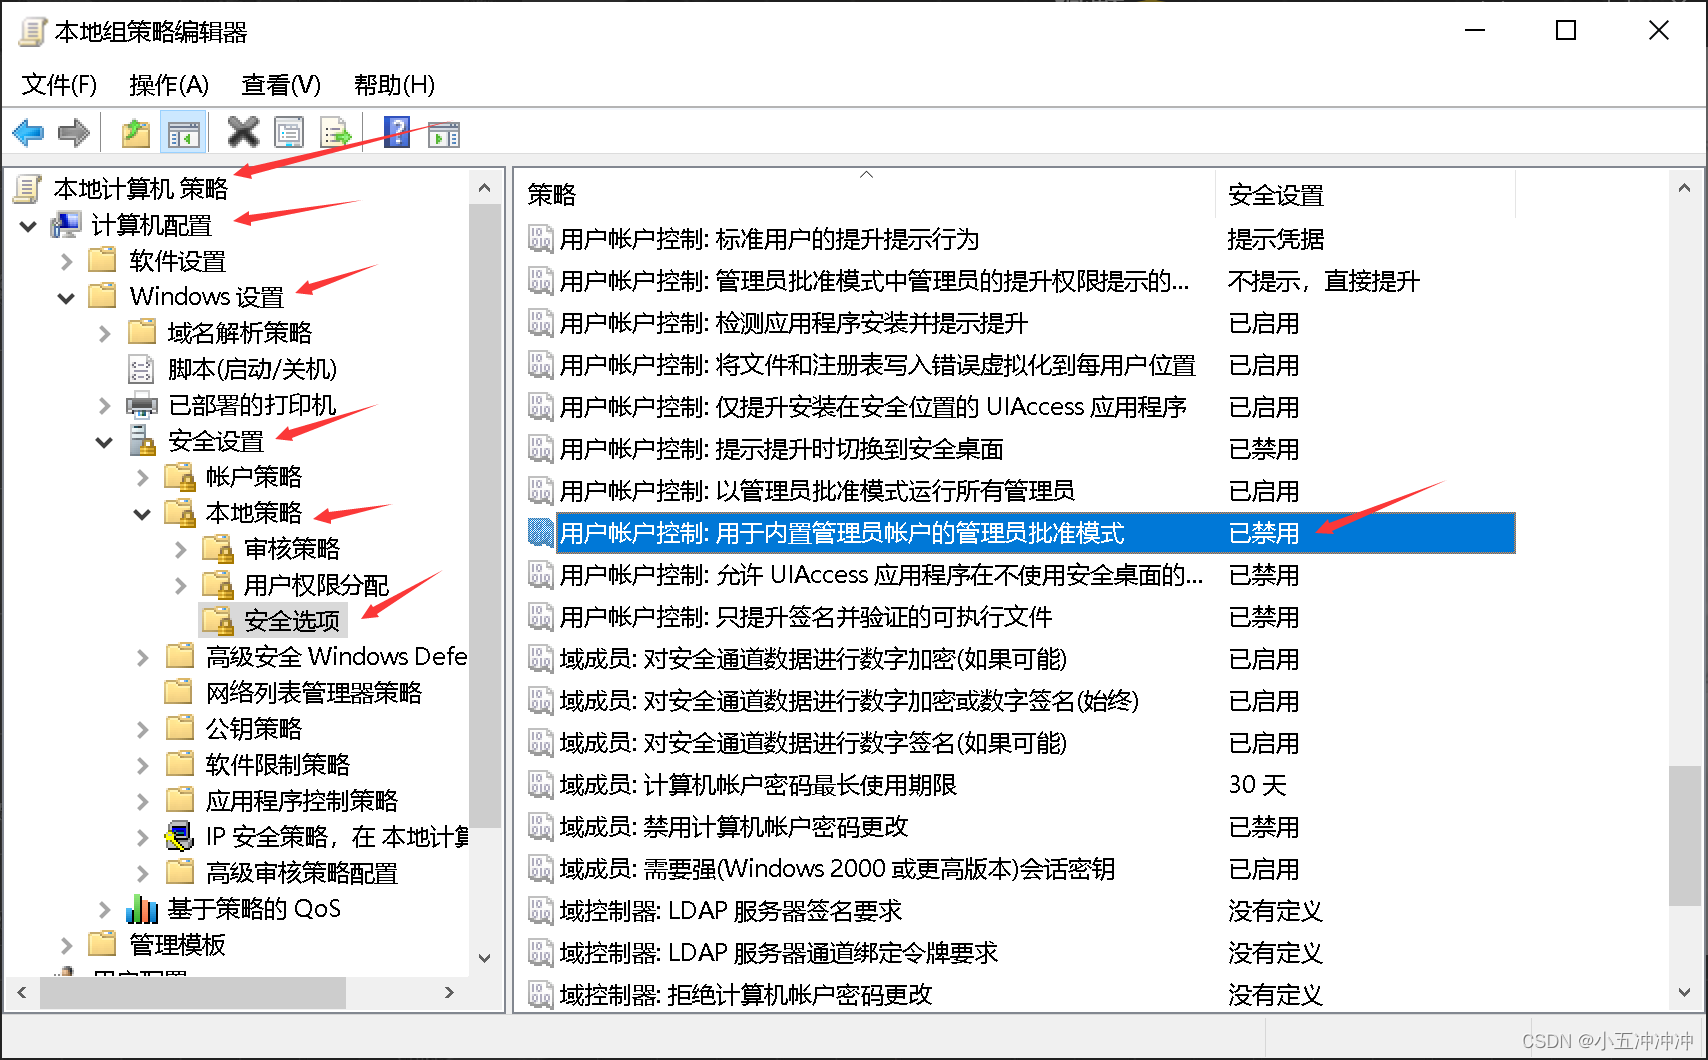Screen dimensions: 1708x1060
Task: Expand the 域名解析策略 node
Action: tap(104, 334)
